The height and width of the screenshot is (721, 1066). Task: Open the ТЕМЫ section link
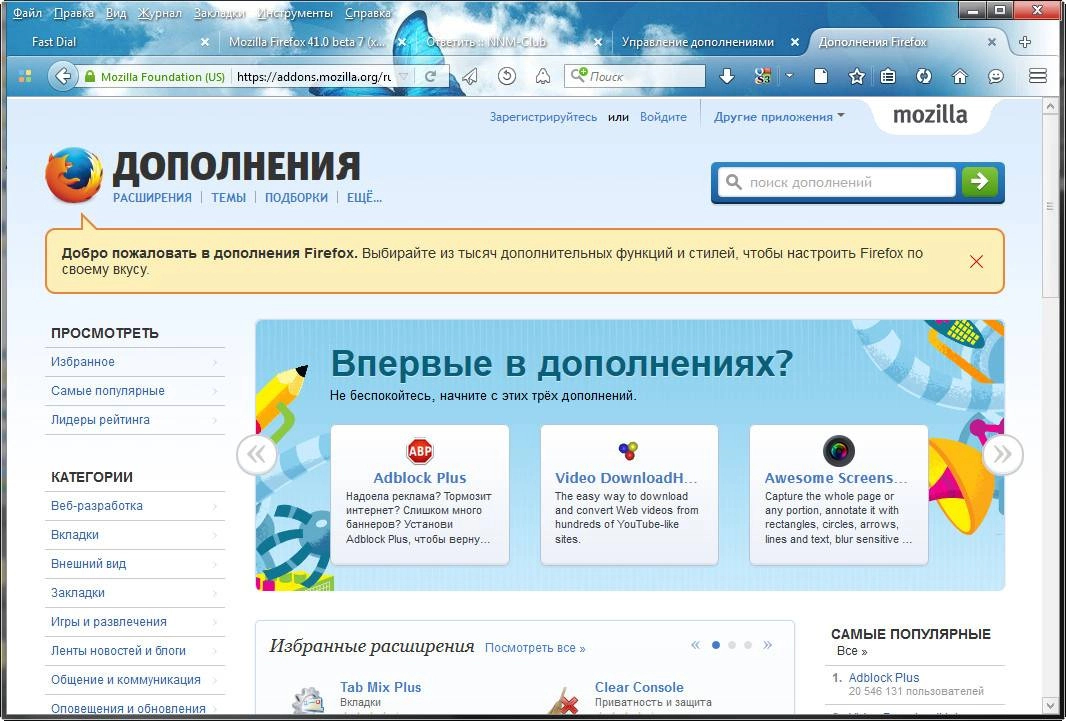coord(228,198)
